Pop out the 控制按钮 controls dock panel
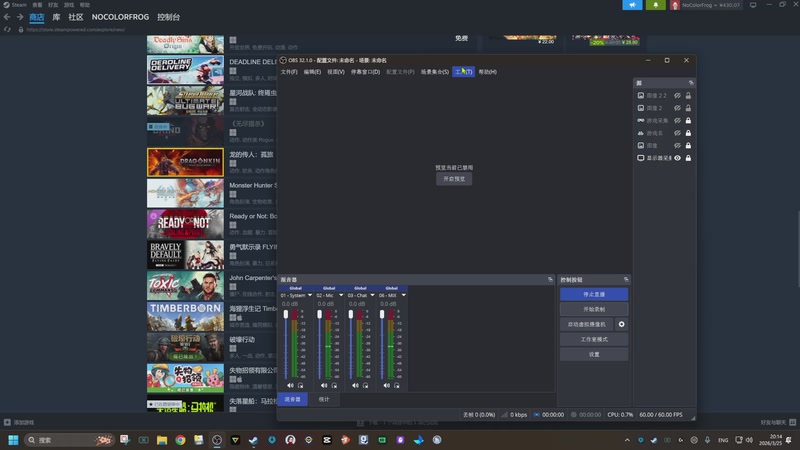The image size is (800, 450). (x=626, y=280)
